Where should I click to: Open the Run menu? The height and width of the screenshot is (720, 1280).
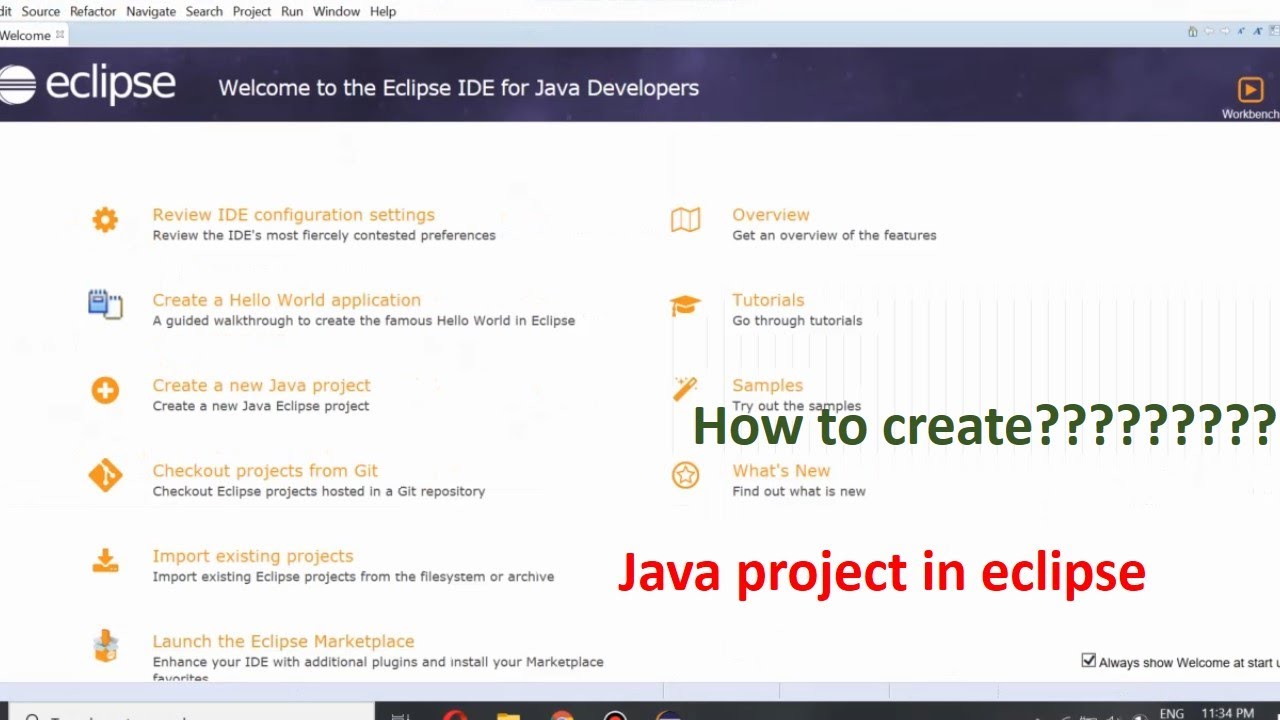[x=292, y=11]
